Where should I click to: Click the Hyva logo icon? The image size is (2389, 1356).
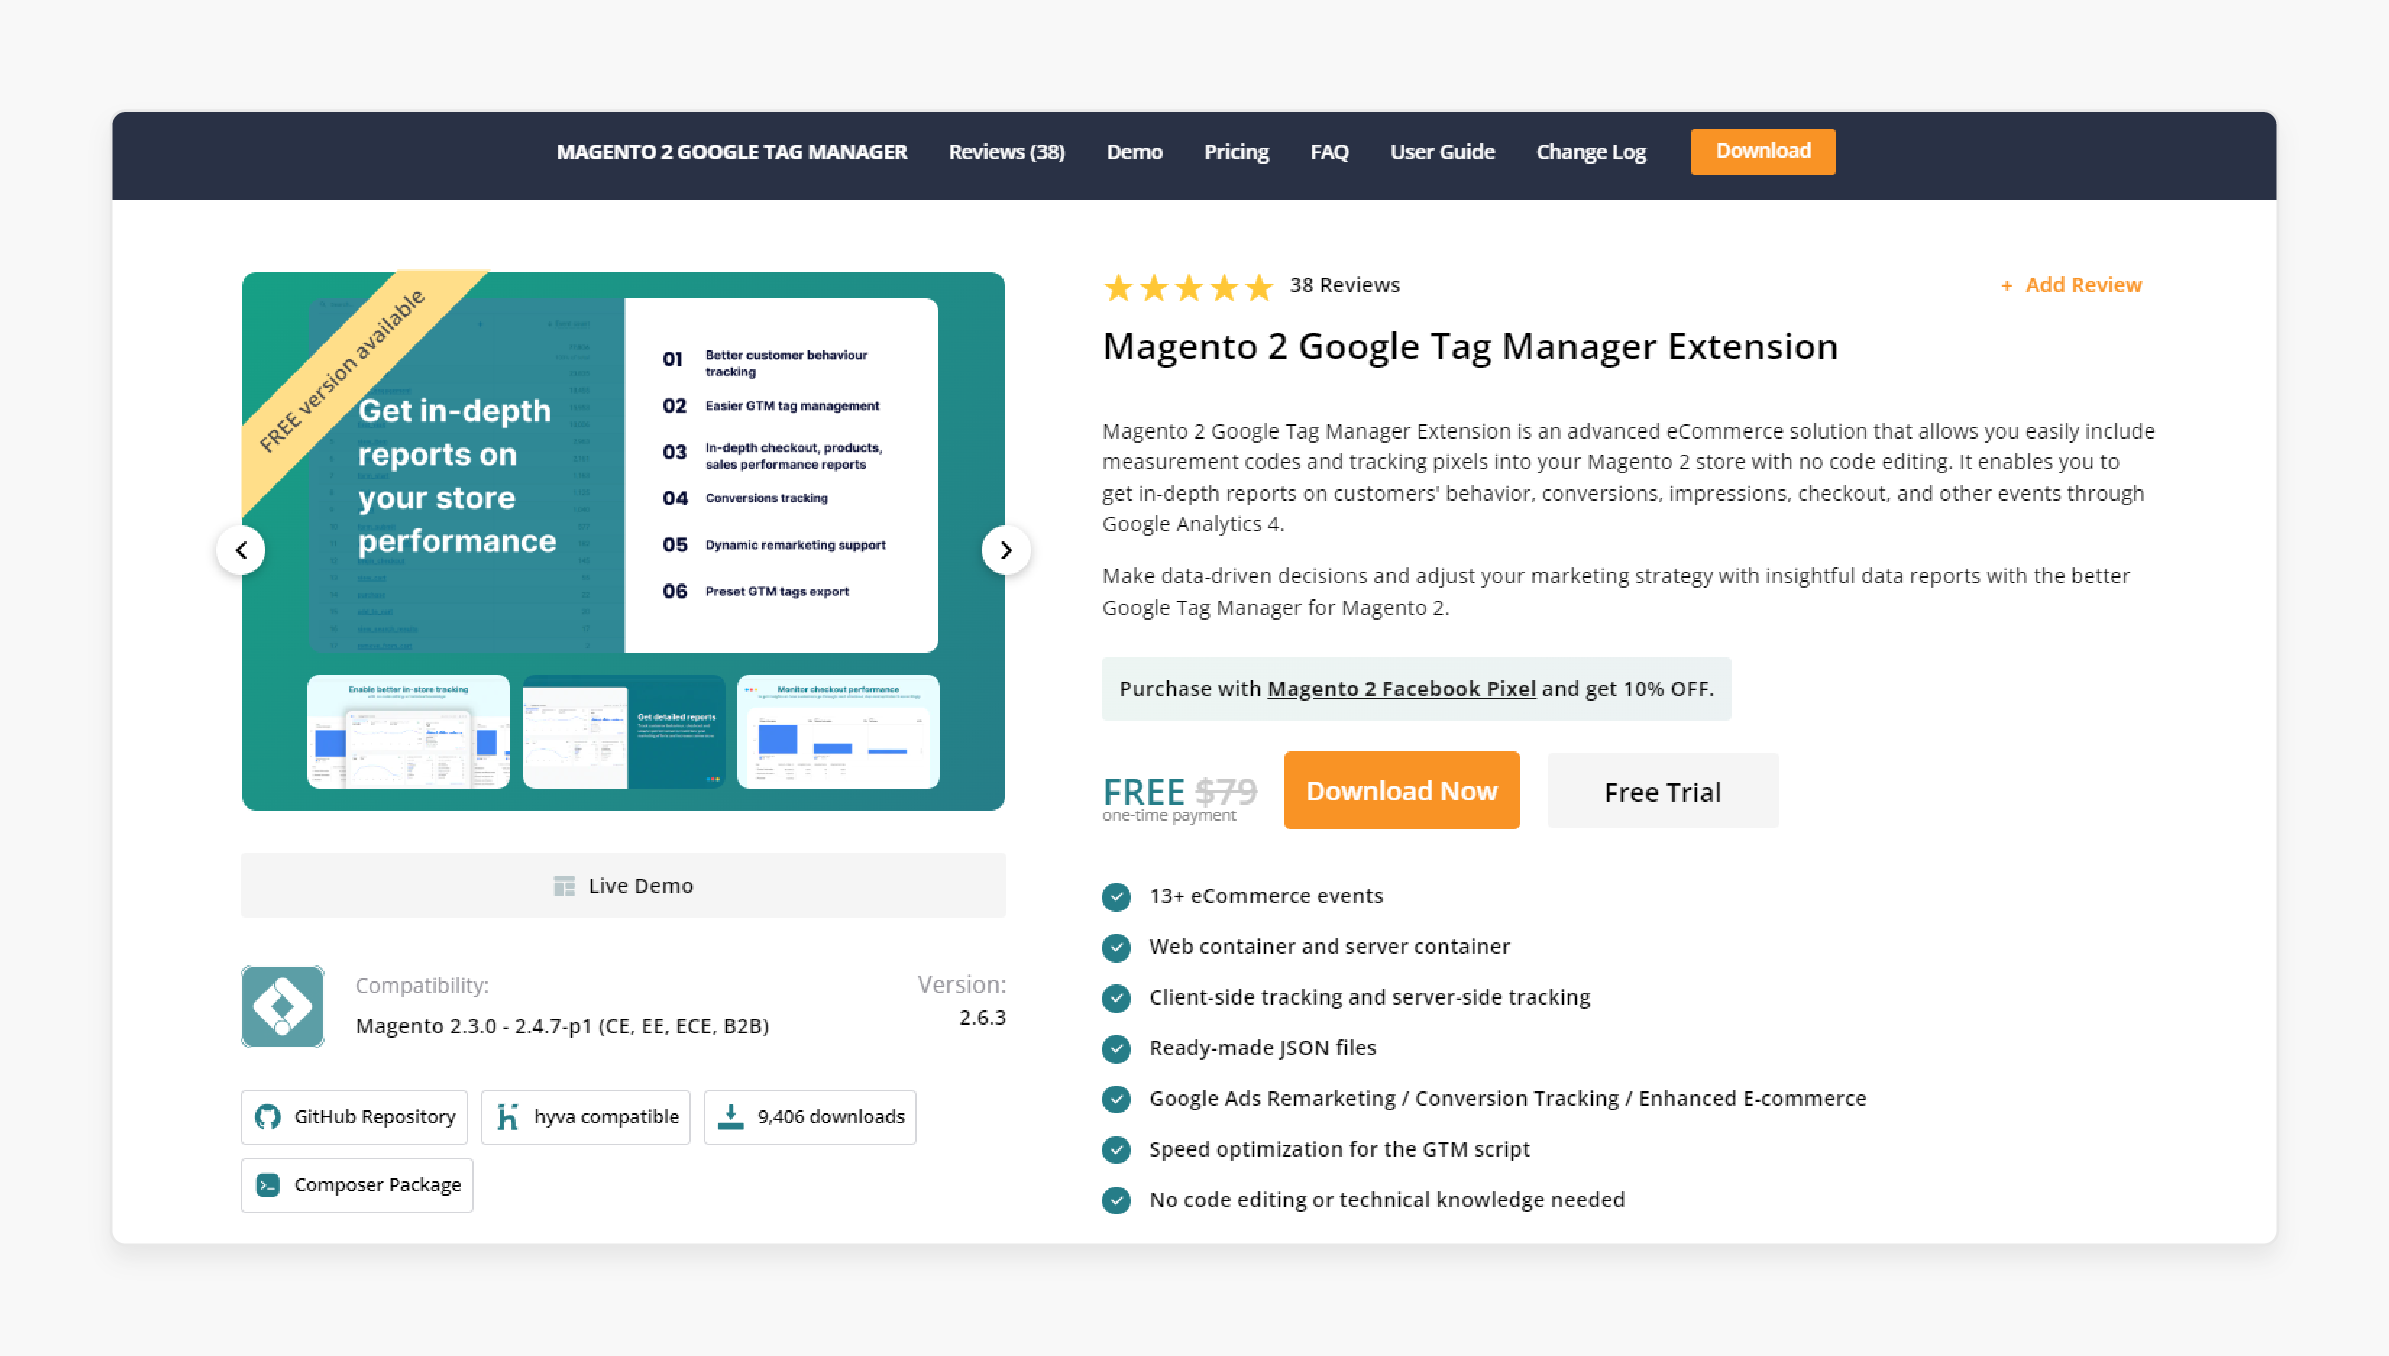point(508,1117)
